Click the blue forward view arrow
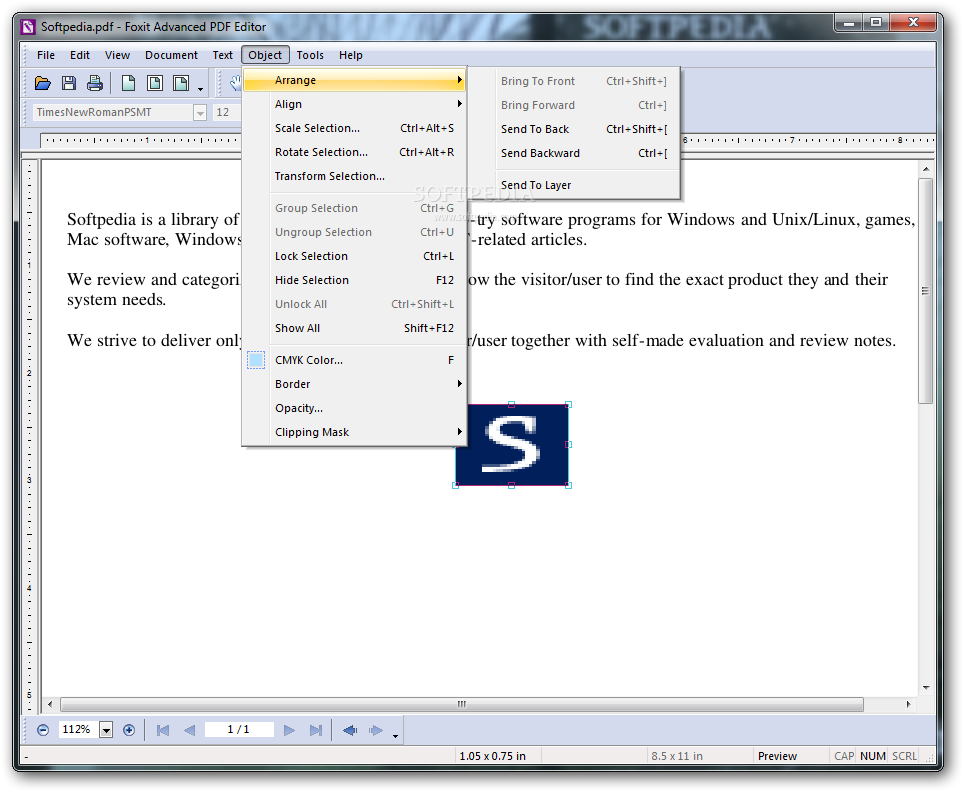This screenshot has height=792, width=964. pyautogui.click(x=376, y=730)
